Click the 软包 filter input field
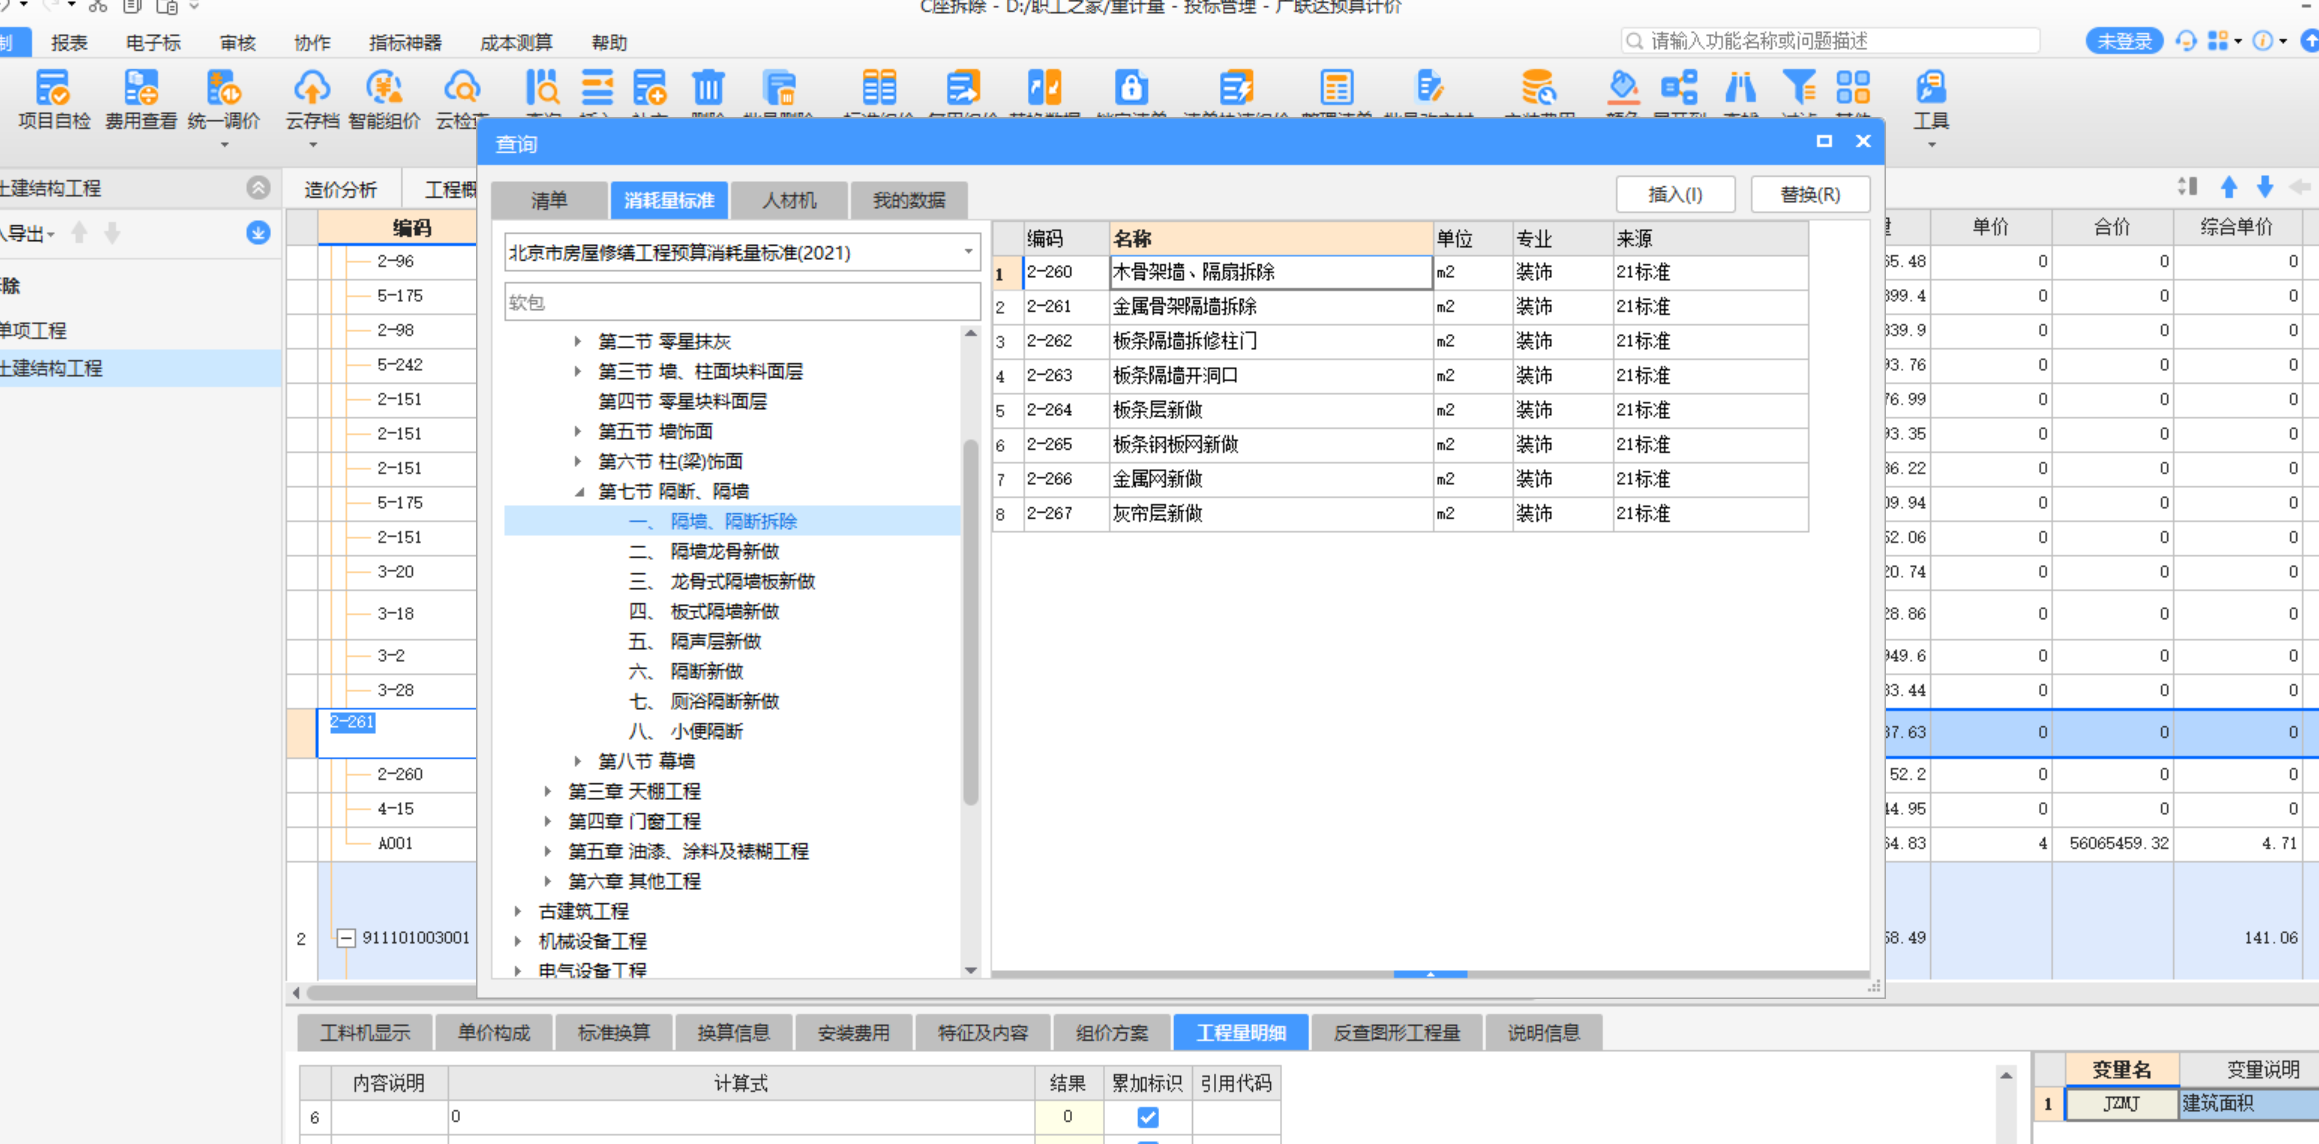 tap(741, 302)
